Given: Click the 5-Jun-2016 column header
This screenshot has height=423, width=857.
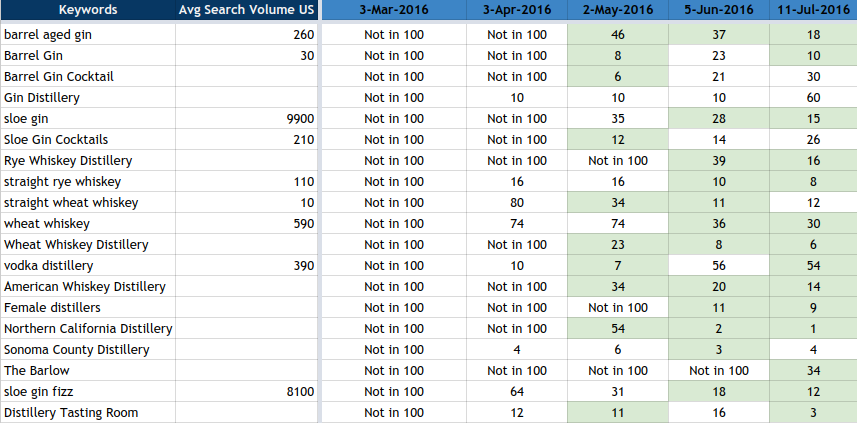Looking at the screenshot, I should click(x=719, y=10).
